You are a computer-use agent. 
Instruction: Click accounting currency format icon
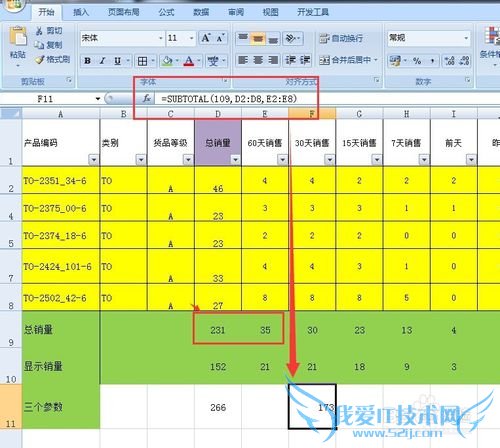(x=395, y=61)
